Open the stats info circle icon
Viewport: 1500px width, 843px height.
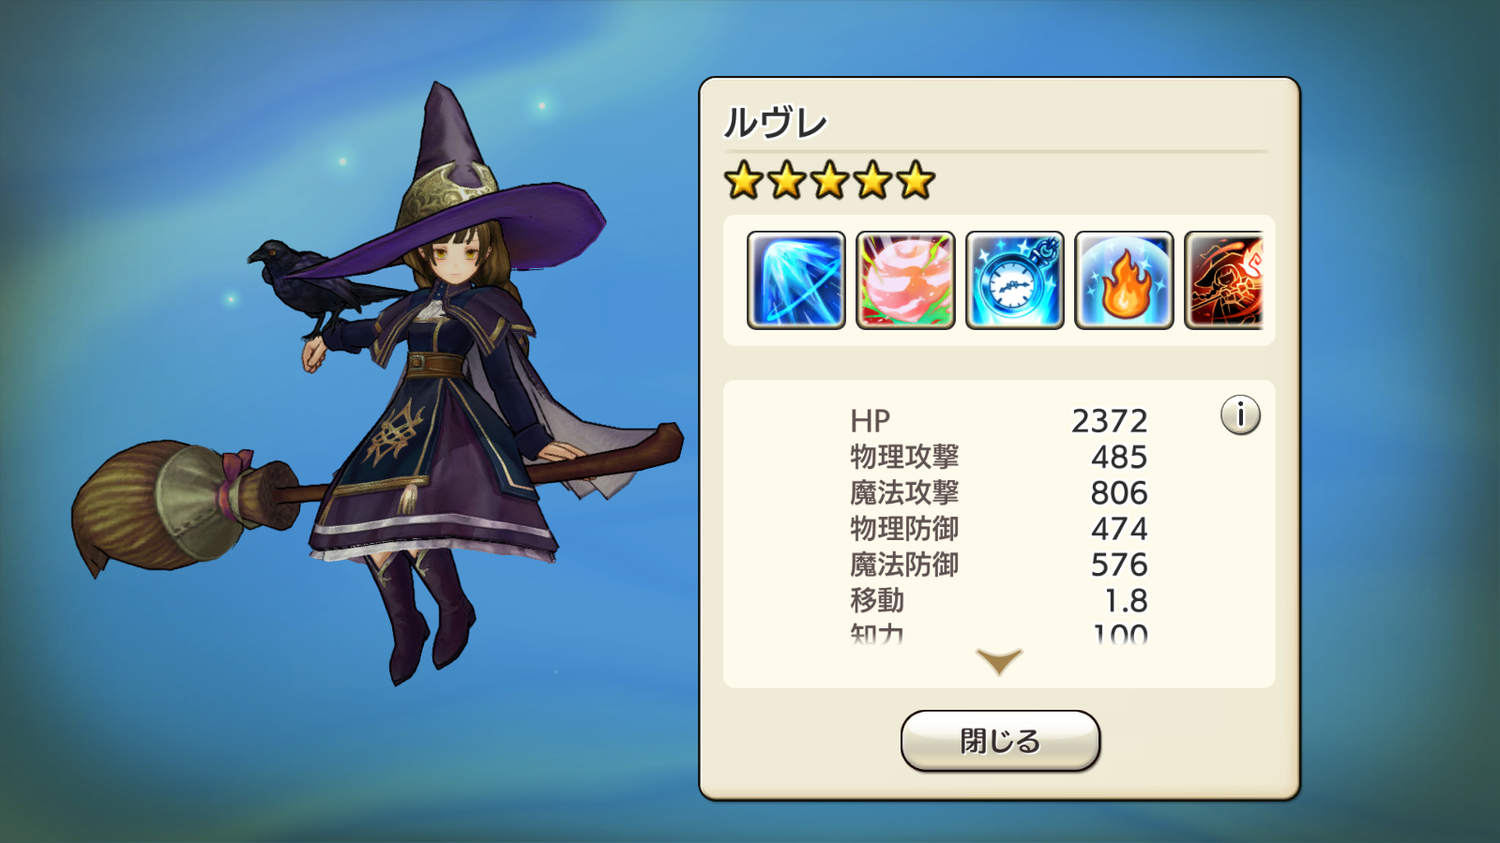(x=1240, y=415)
